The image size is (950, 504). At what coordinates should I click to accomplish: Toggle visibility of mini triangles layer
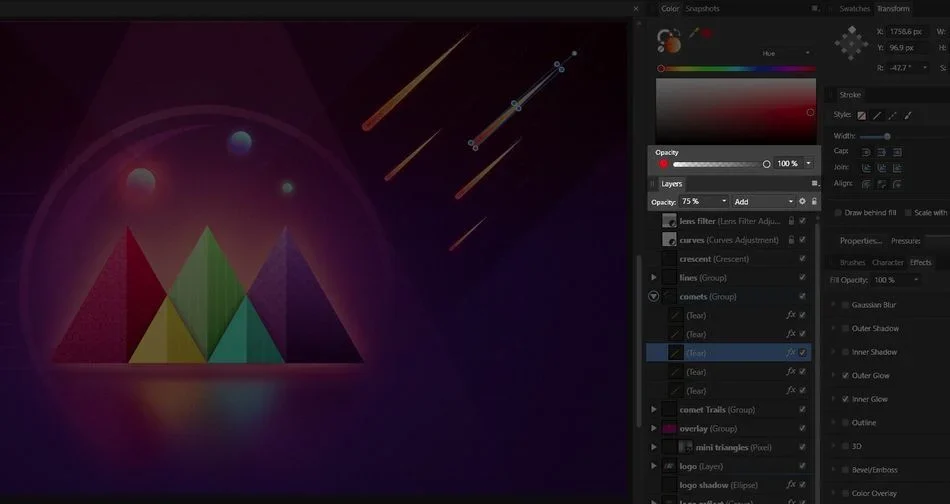(802, 447)
